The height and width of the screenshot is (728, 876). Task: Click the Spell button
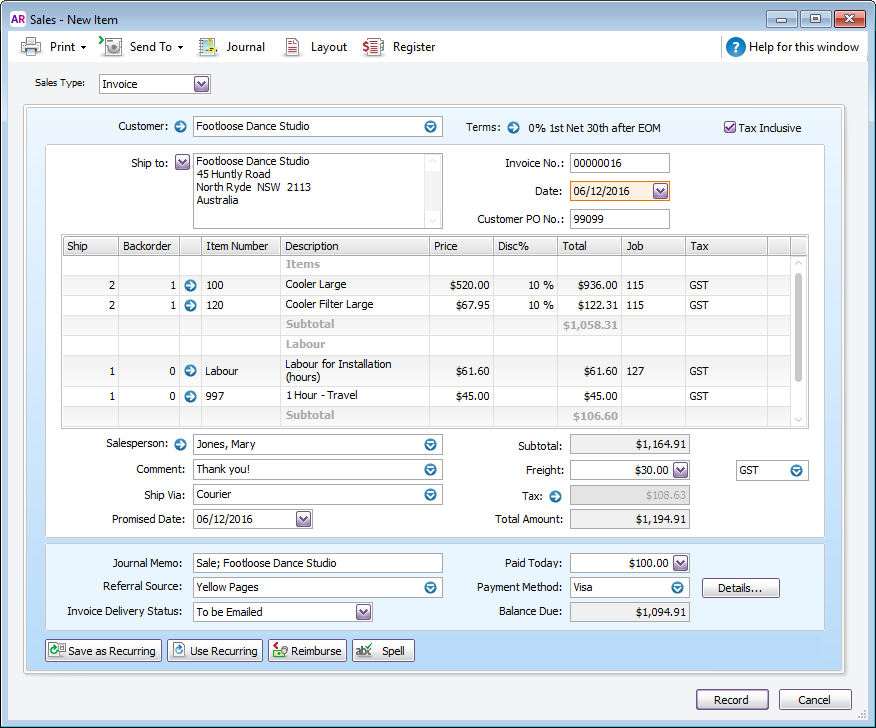[x=383, y=650]
